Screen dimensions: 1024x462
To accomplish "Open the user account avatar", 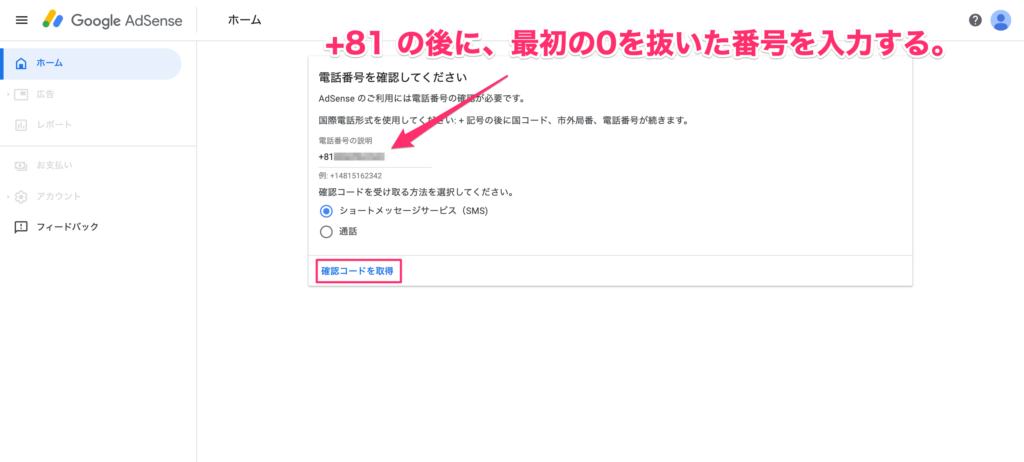I will pos(1000,20).
